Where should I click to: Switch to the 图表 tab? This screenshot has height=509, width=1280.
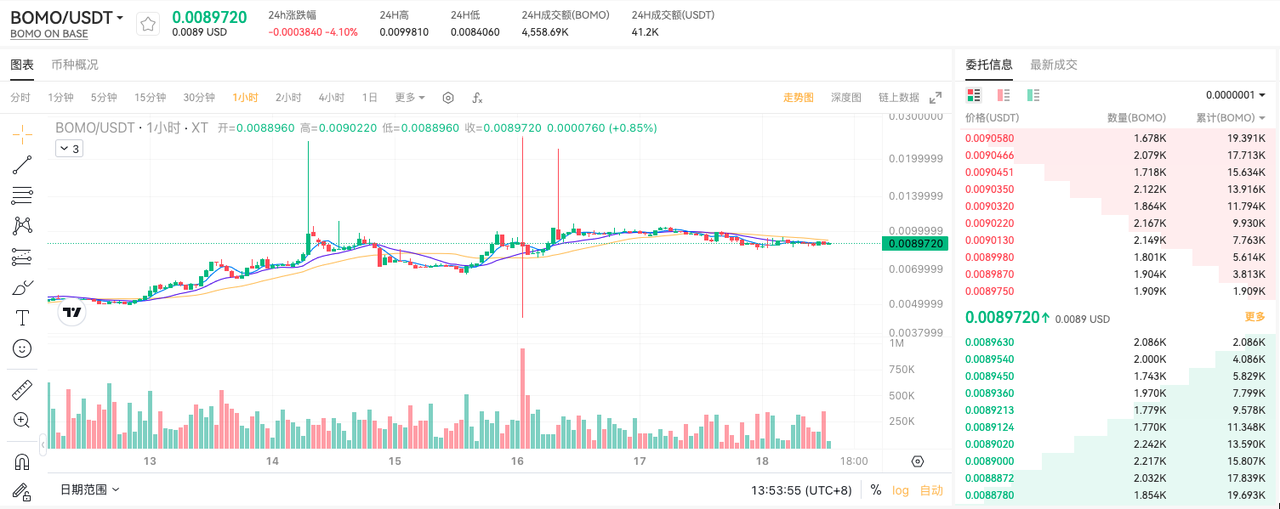pyautogui.click(x=22, y=65)
